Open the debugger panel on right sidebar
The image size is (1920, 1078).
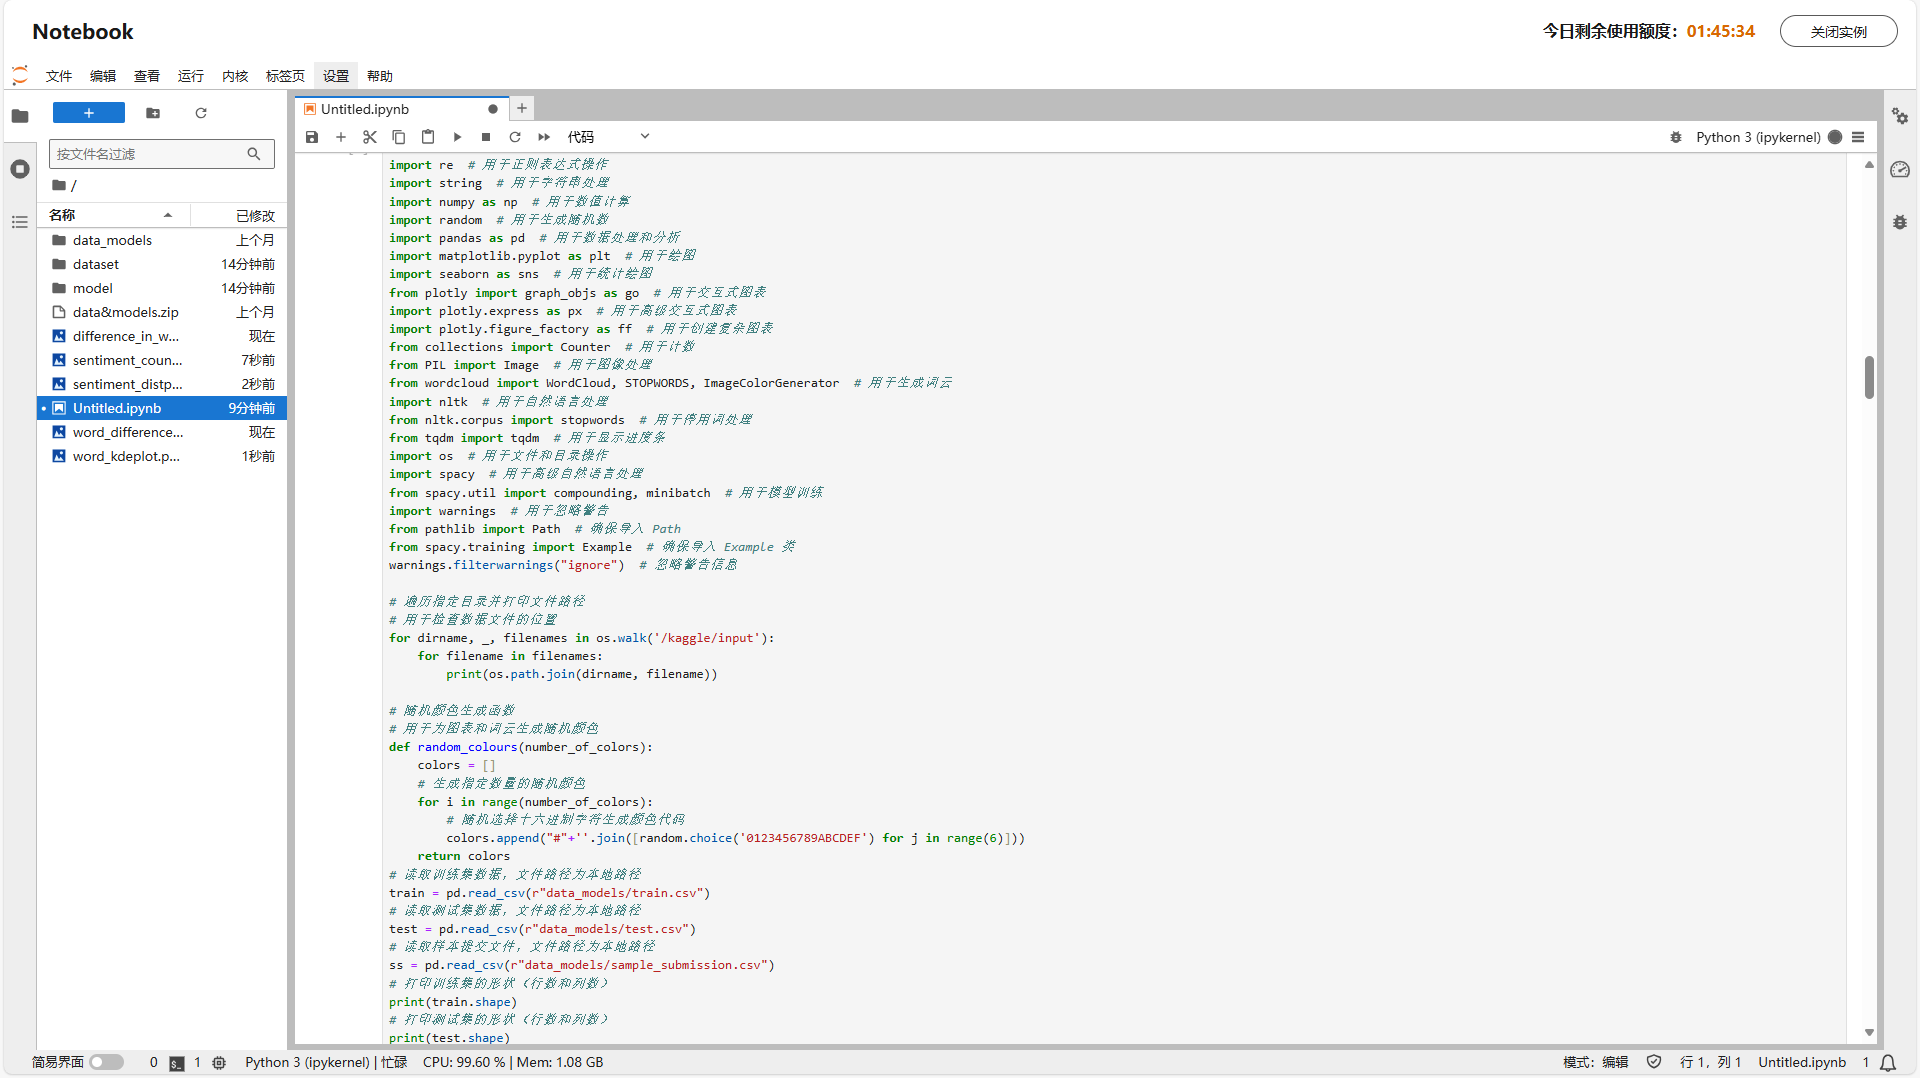coord(1900,222)
